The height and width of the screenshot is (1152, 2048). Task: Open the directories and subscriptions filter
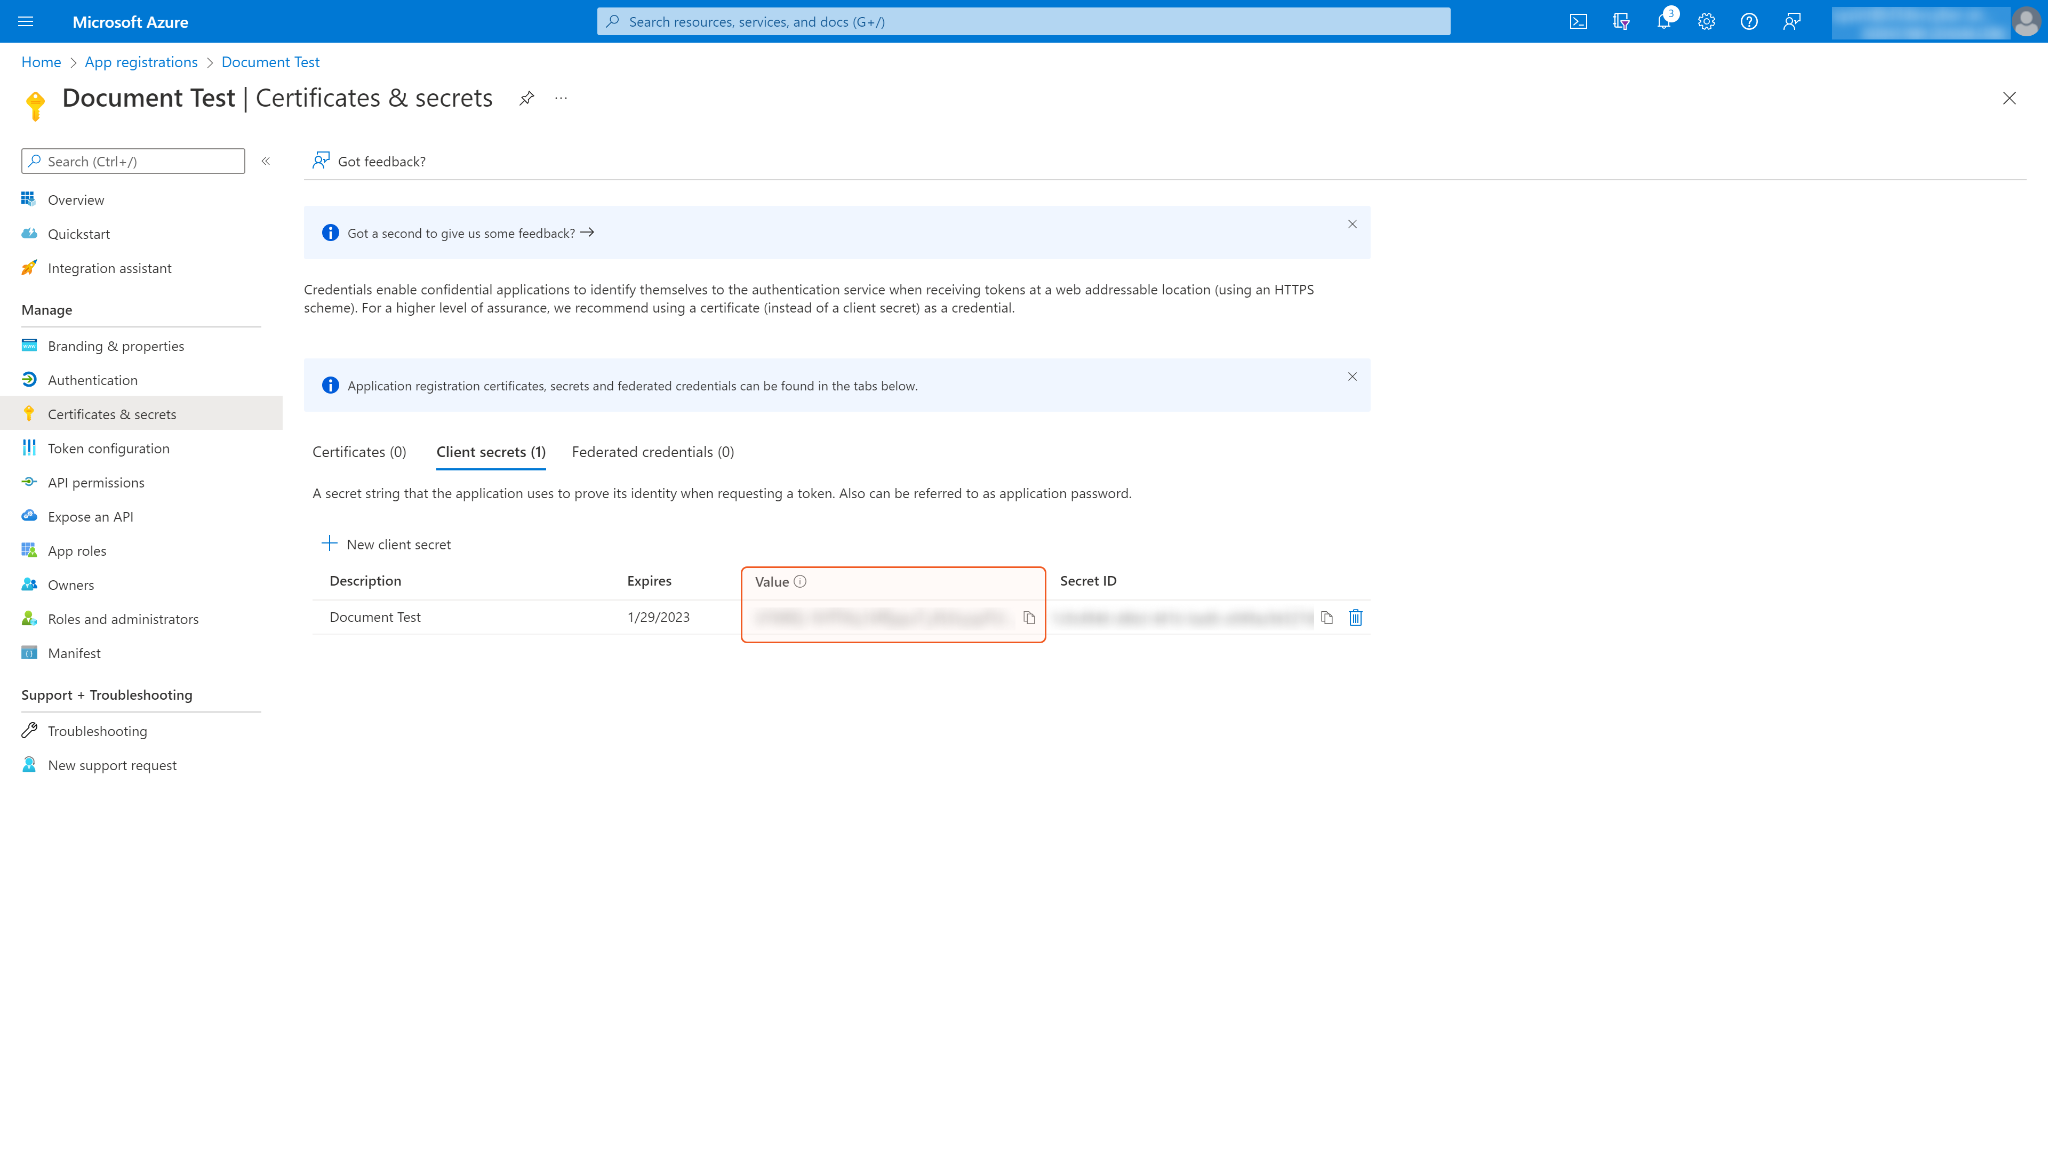(1621, 22)
